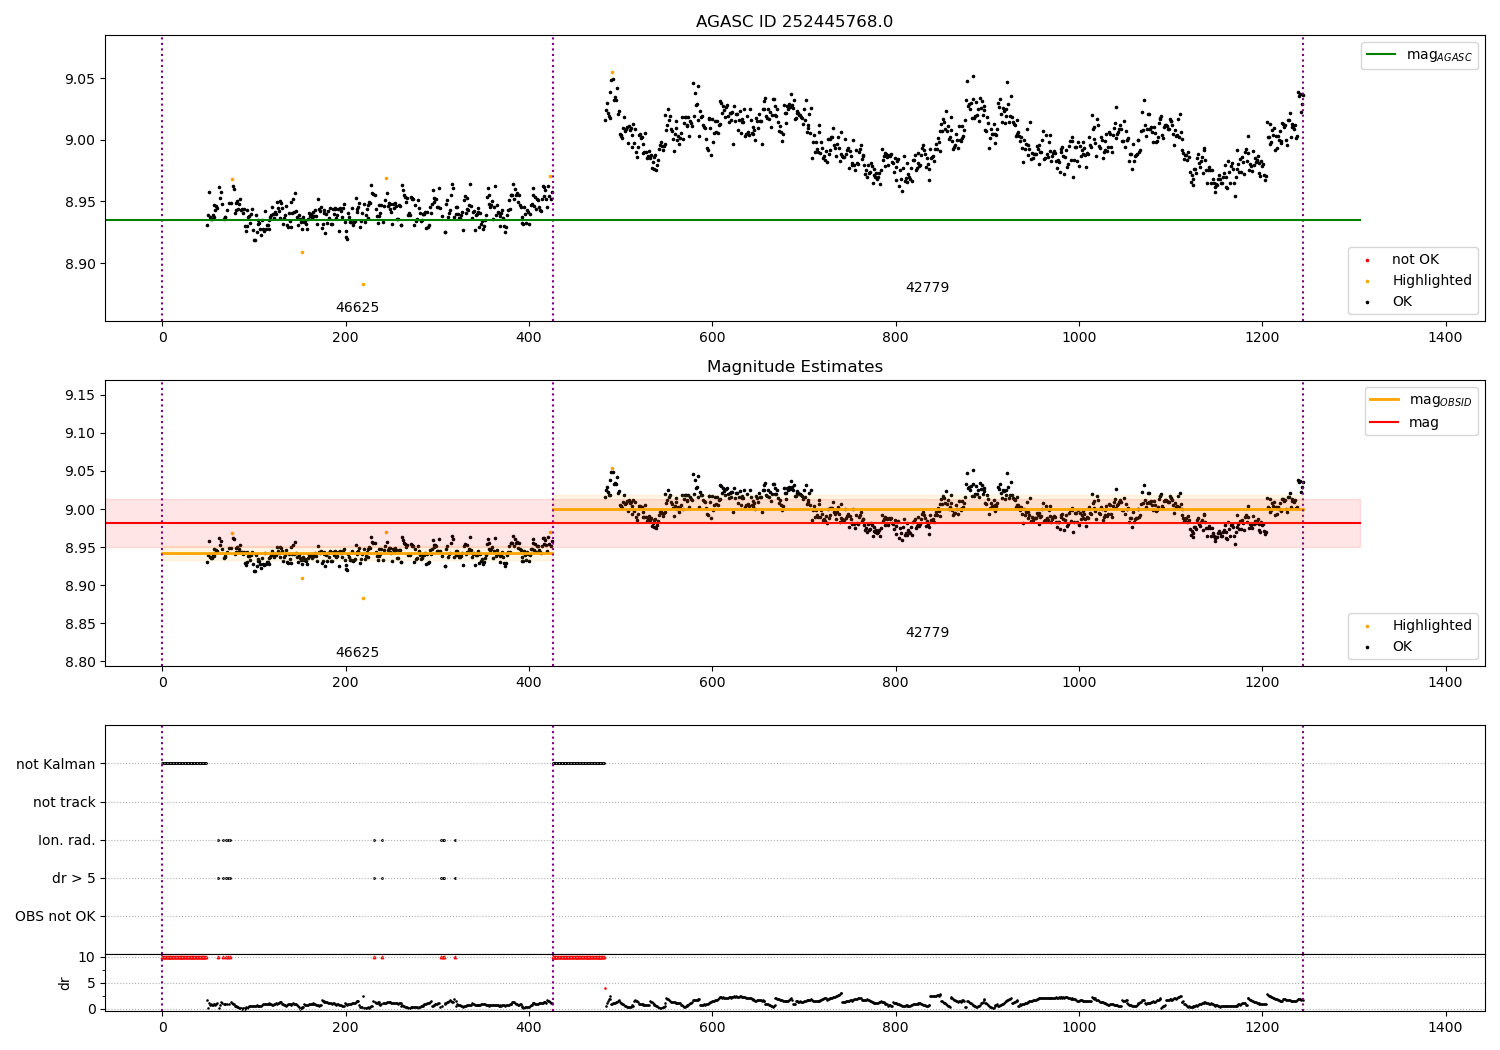
Task: Click the "not OK" legend entry
Action: [x=1415, y=259]
